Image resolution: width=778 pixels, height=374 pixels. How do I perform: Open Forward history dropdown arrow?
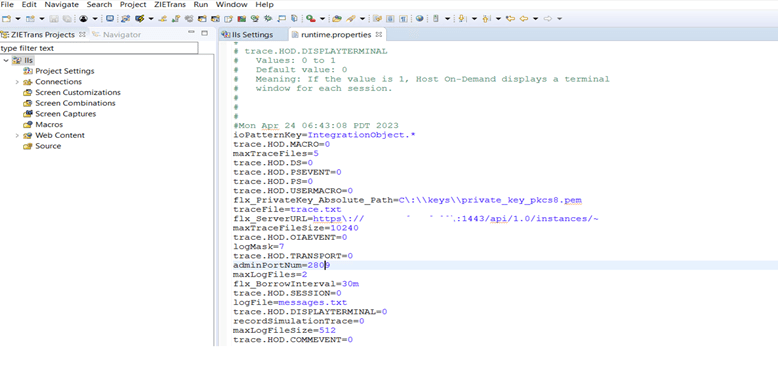point(559,19)
